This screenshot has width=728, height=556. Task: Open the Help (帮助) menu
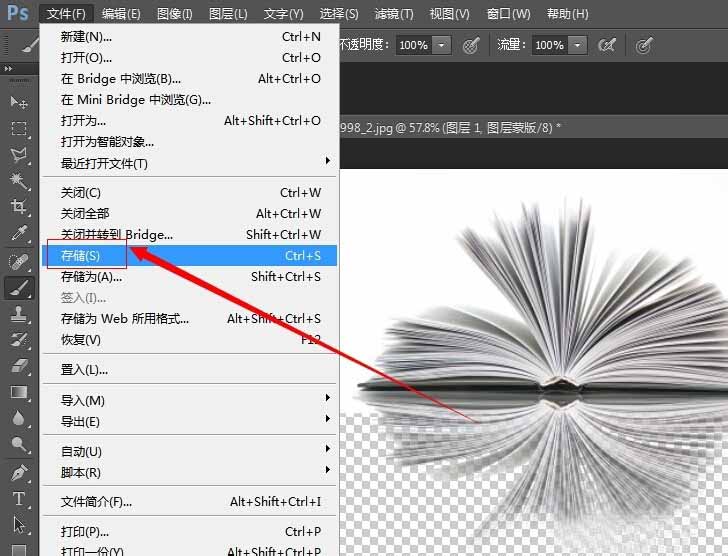coord(567,13)
